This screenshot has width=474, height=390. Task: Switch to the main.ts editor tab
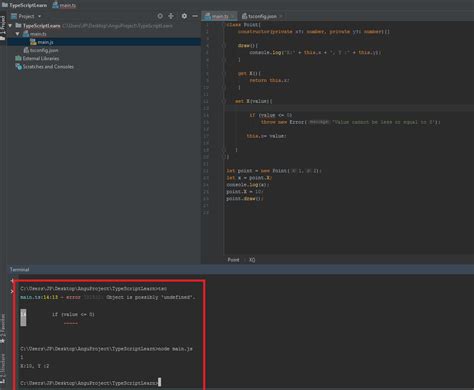pos(216,16)
